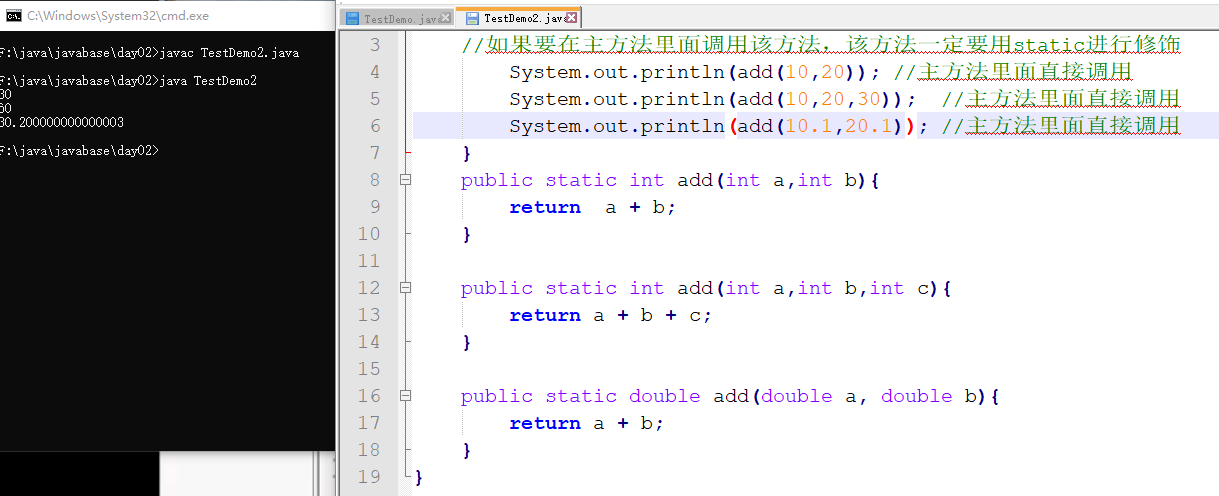The image size is (1219, 496).
Task: Click 'public static double' on line 16
Action: 581,396
